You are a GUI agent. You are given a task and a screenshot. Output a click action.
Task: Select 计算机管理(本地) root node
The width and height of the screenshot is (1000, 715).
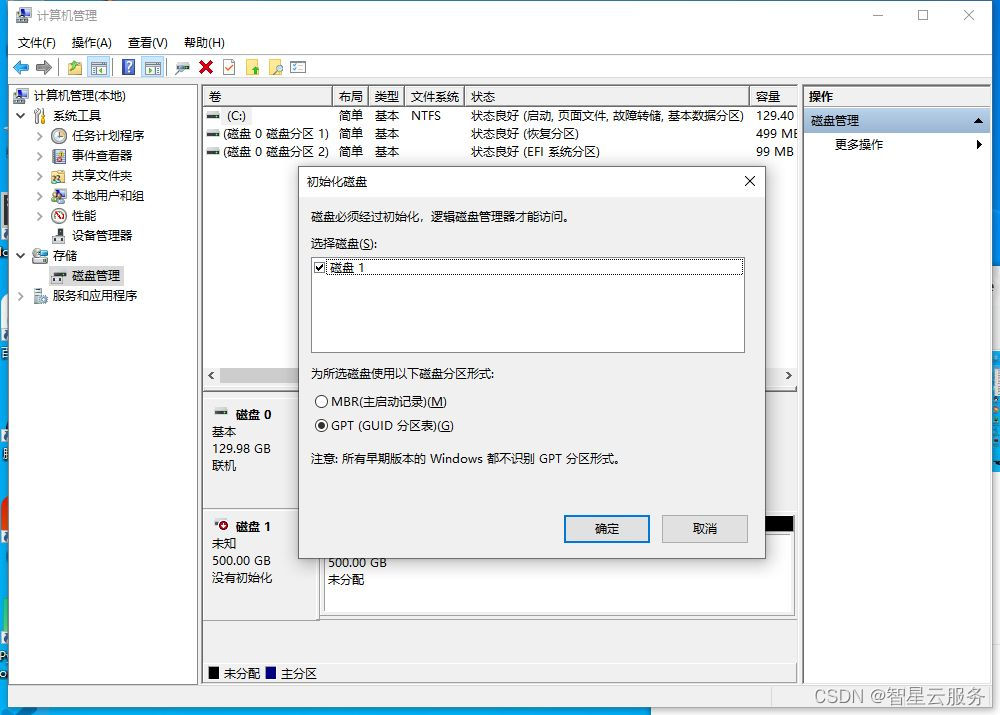[x=80, y=96]
